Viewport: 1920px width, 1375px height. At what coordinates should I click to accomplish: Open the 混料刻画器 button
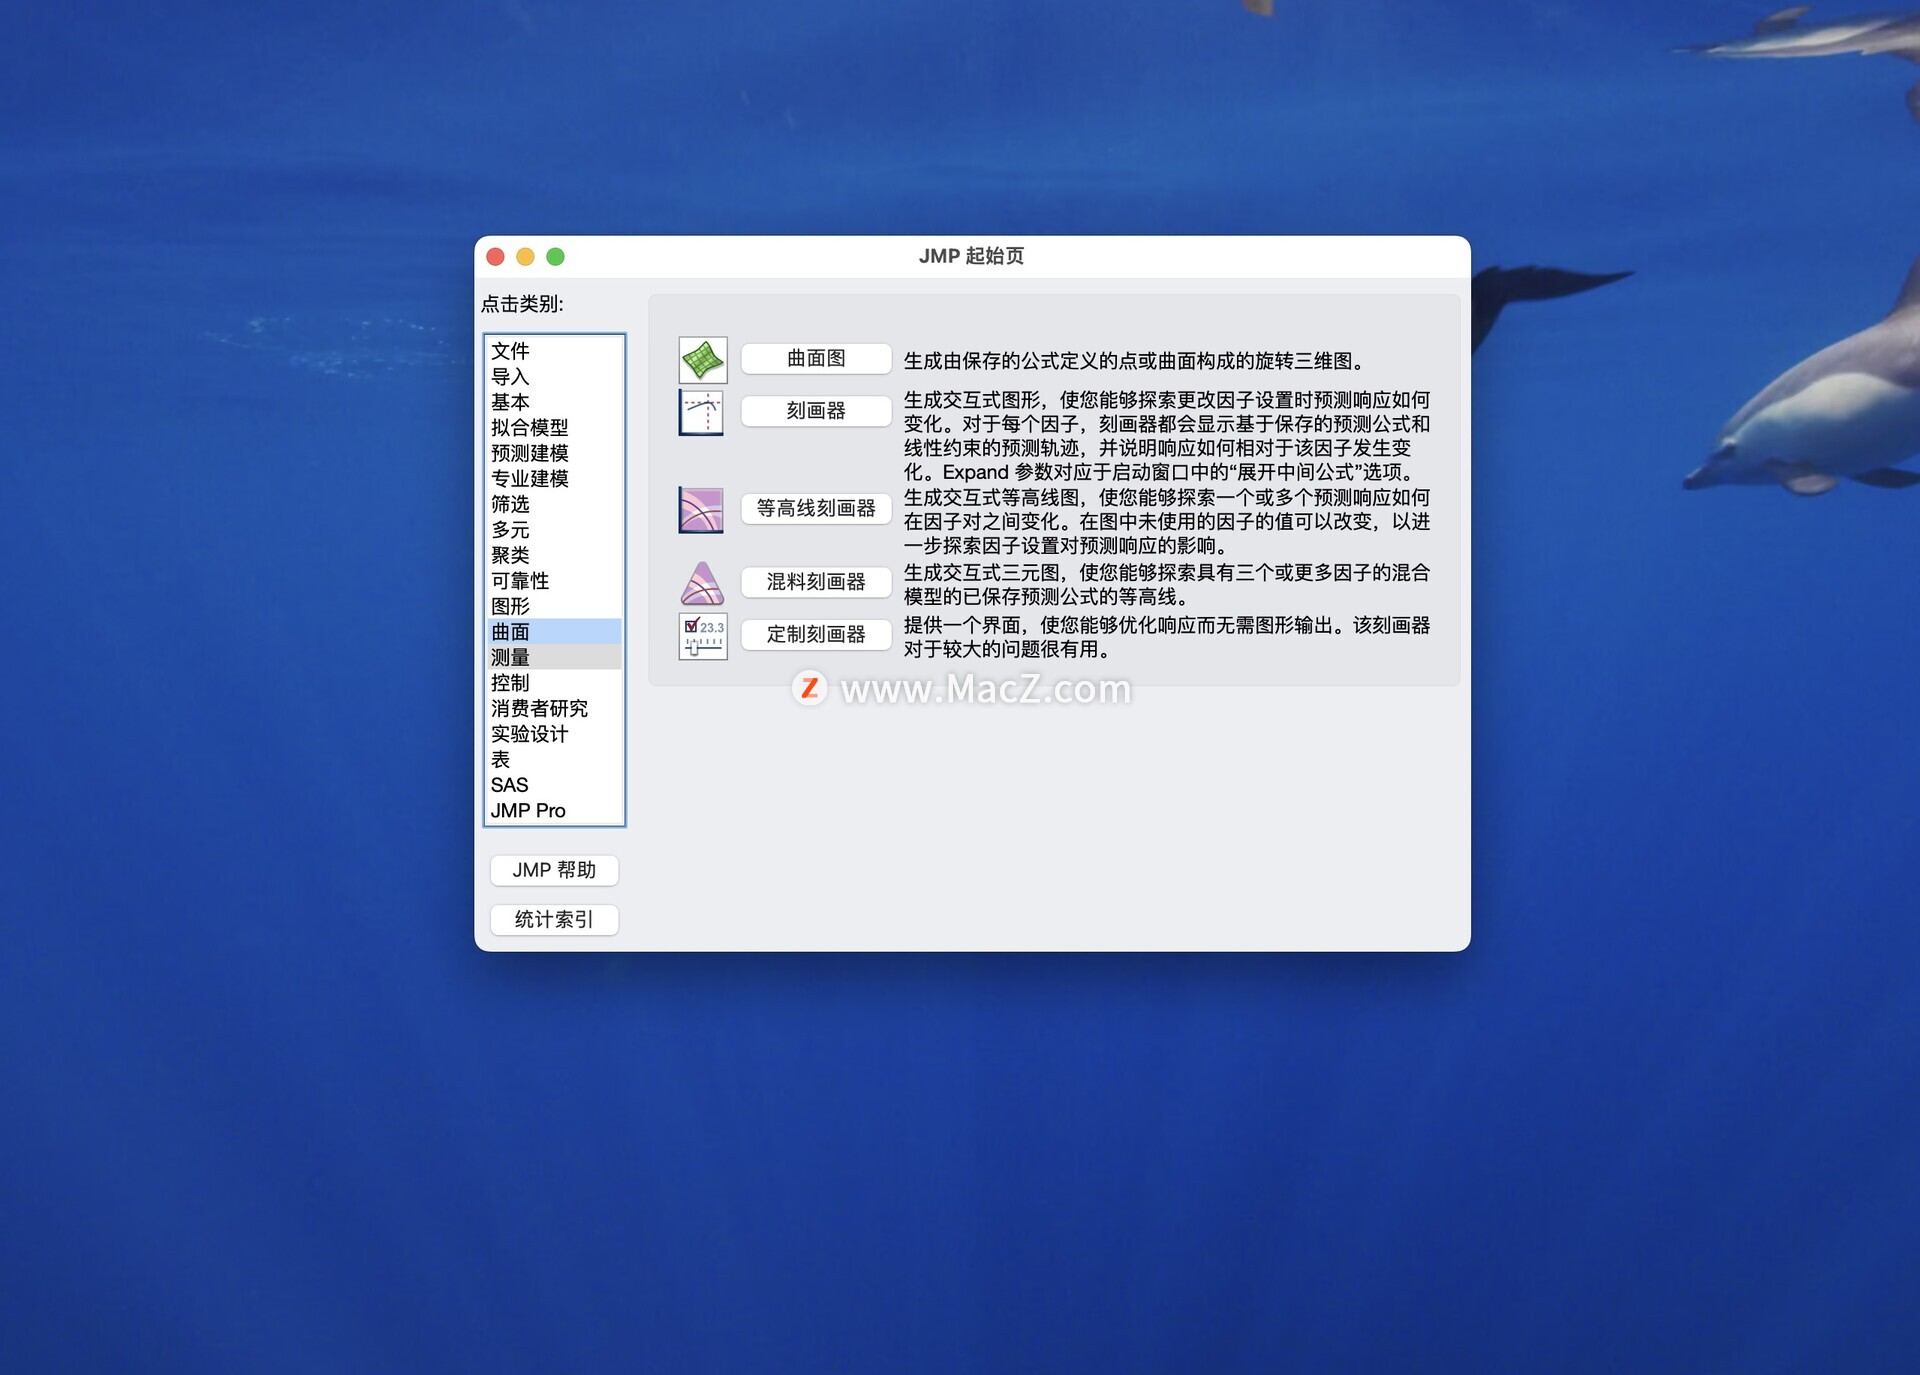(x=816, y=582)
